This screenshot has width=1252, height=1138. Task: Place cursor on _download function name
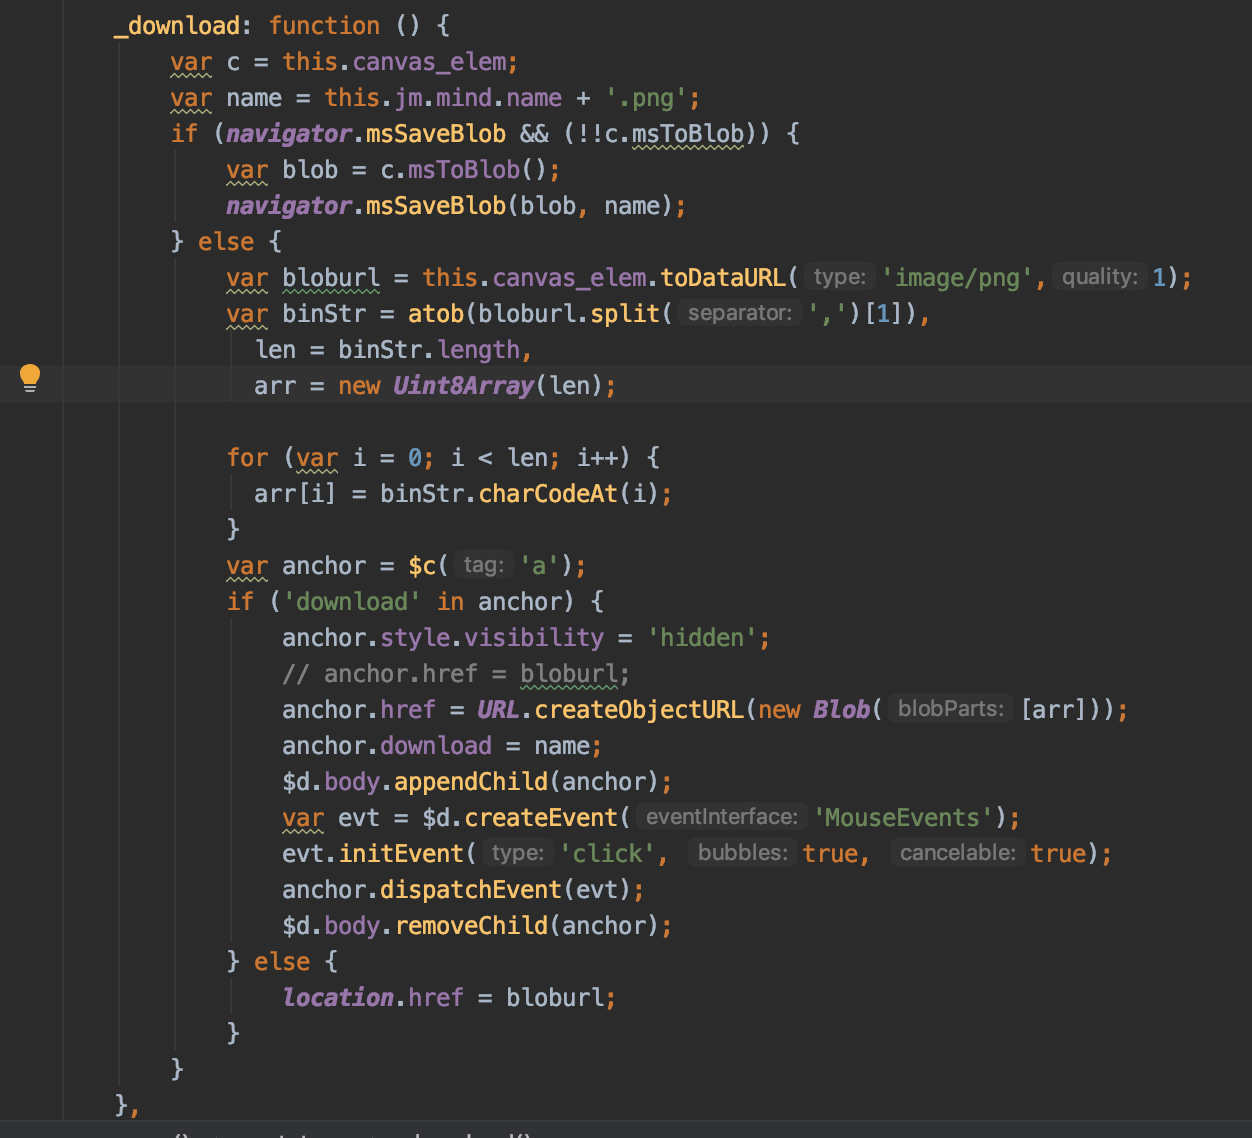177,26
